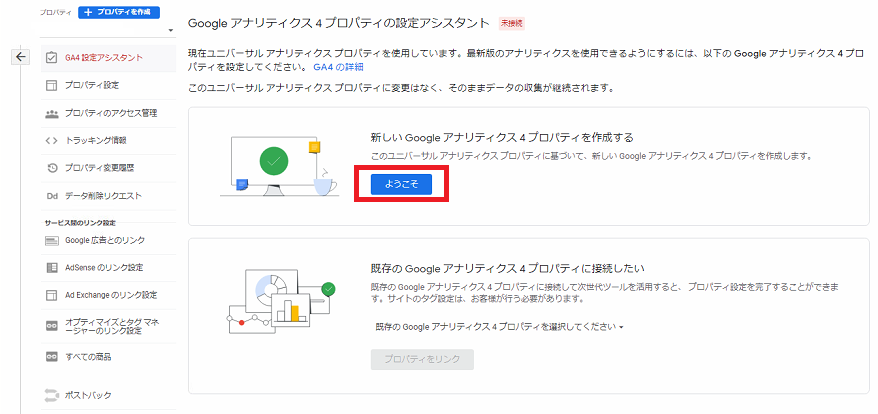The image size is (878, 414).
Task: Expand 既存の Google アナリティクス 4 プロパティを選択 dropdown
Action: [x=499, y=327]
